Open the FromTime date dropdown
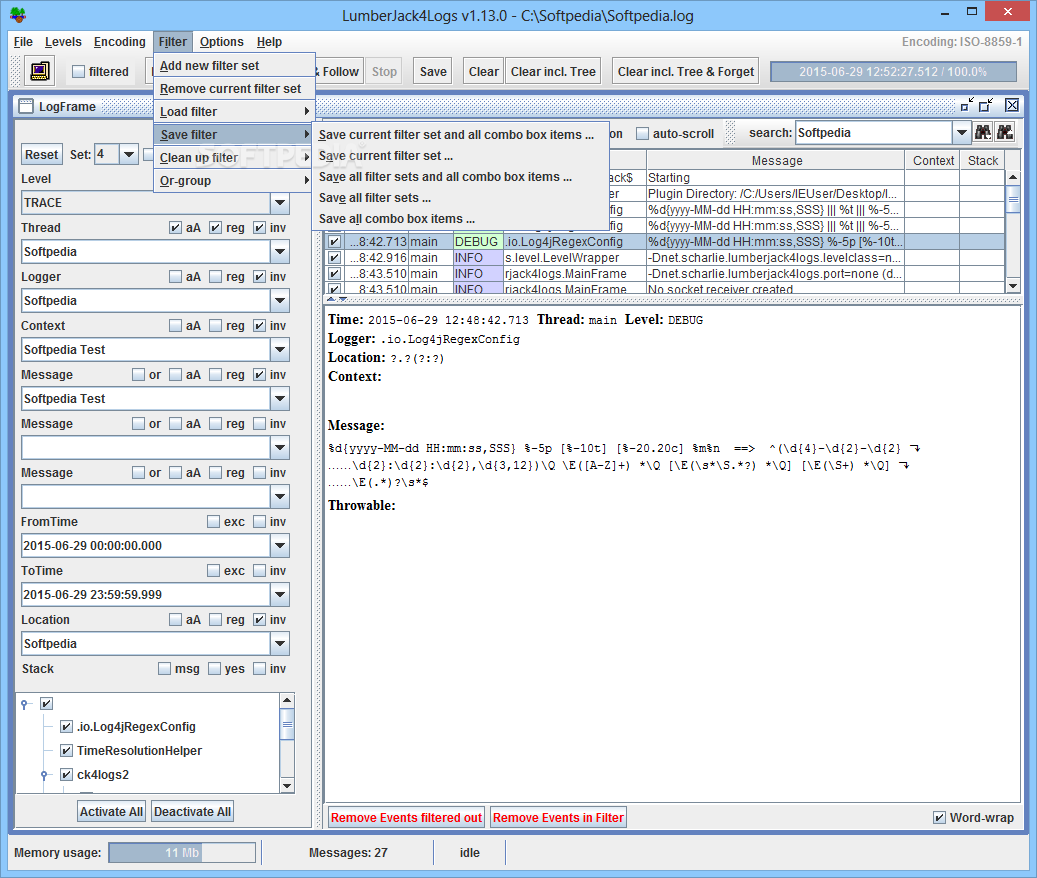 [x=280, y=545]
